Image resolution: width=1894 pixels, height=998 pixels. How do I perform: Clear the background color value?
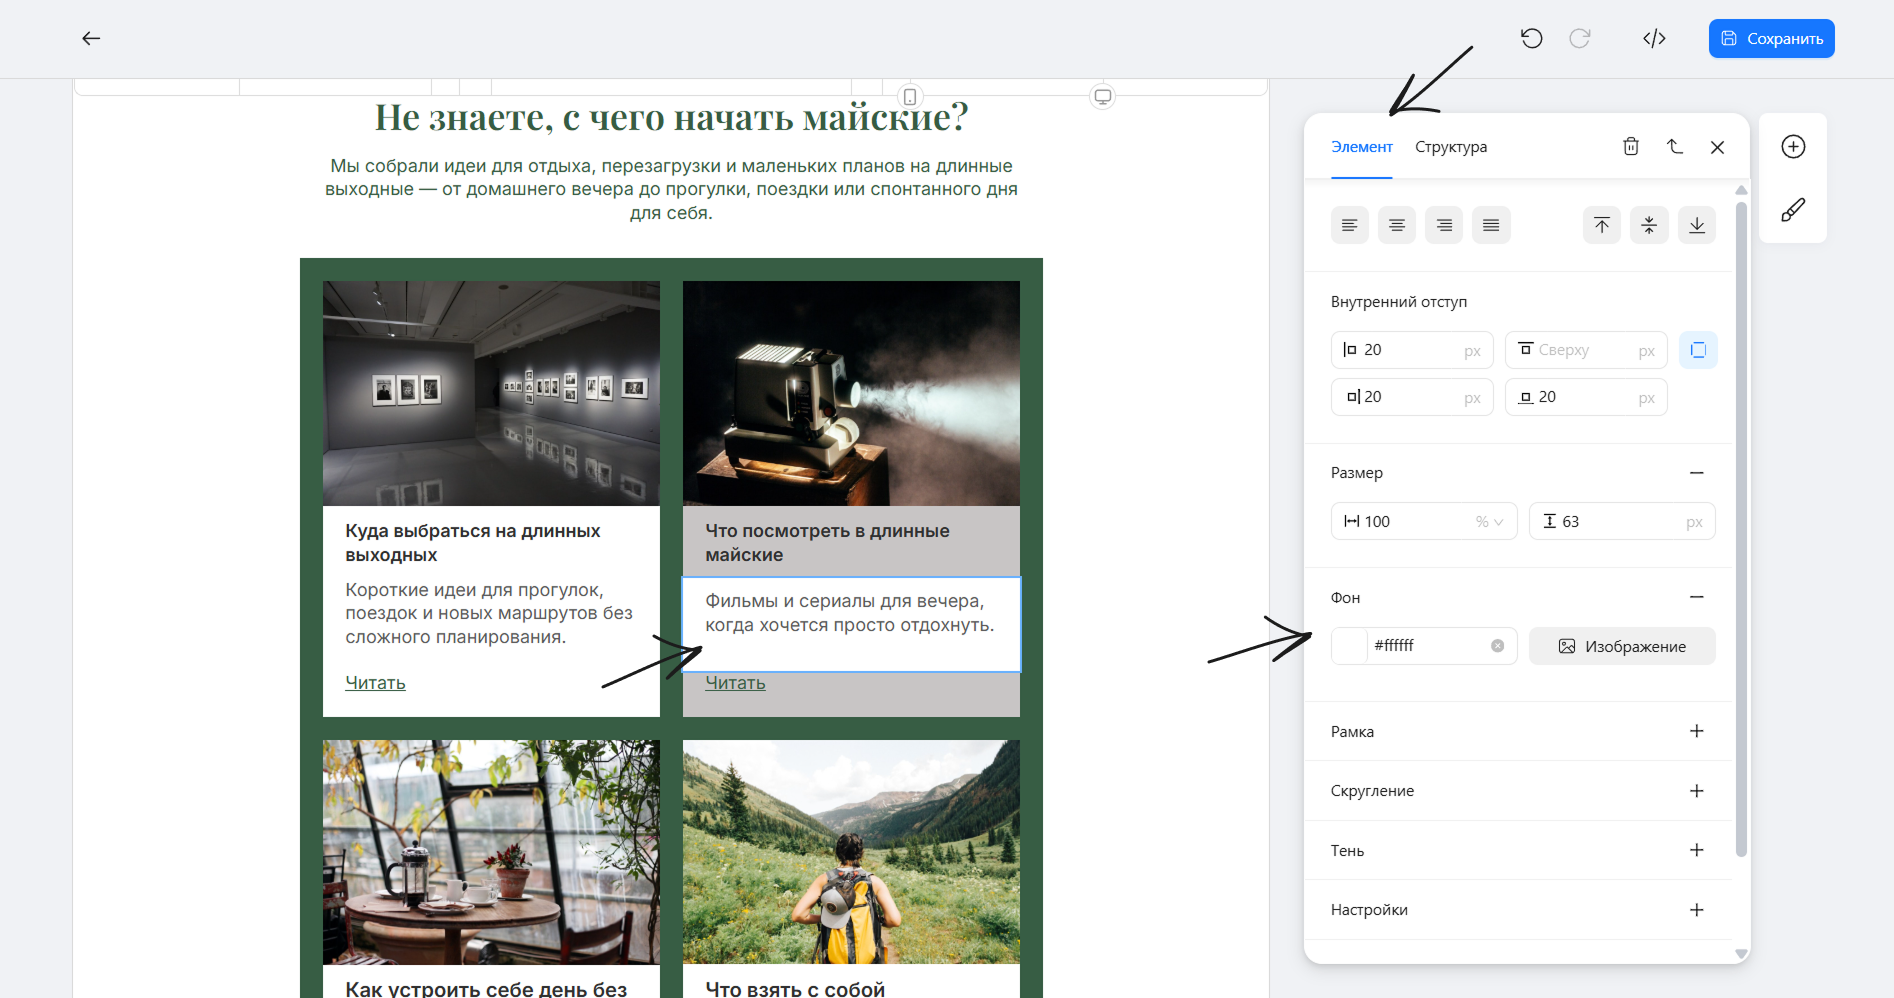click(1497, 646)
